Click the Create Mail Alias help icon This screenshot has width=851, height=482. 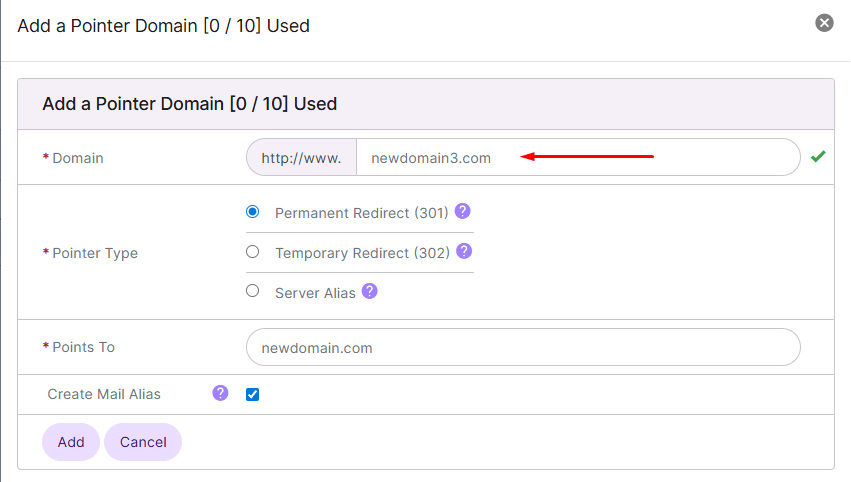tap(220, 393)
